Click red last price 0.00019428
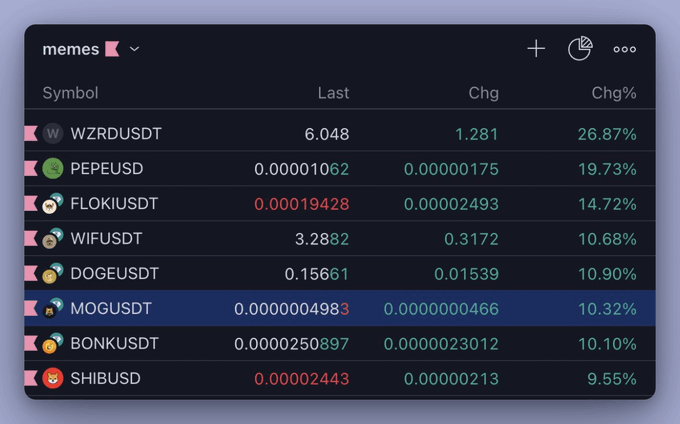Screen dimensions: 680x424 pos(301,204)
